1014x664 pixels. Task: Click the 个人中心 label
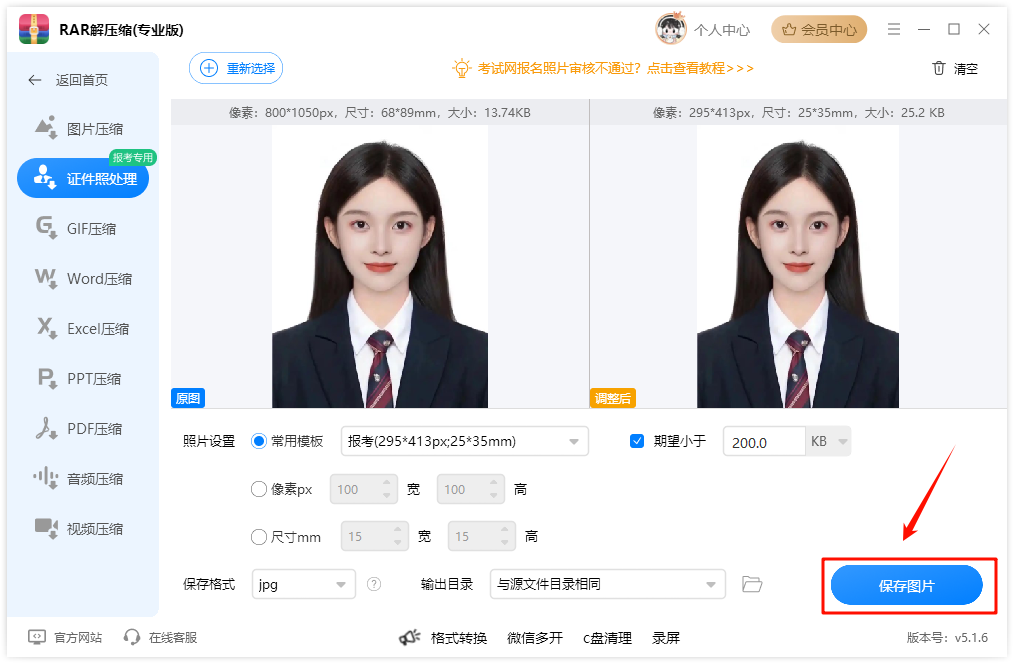pyautogui.click(x=722, y=30)
